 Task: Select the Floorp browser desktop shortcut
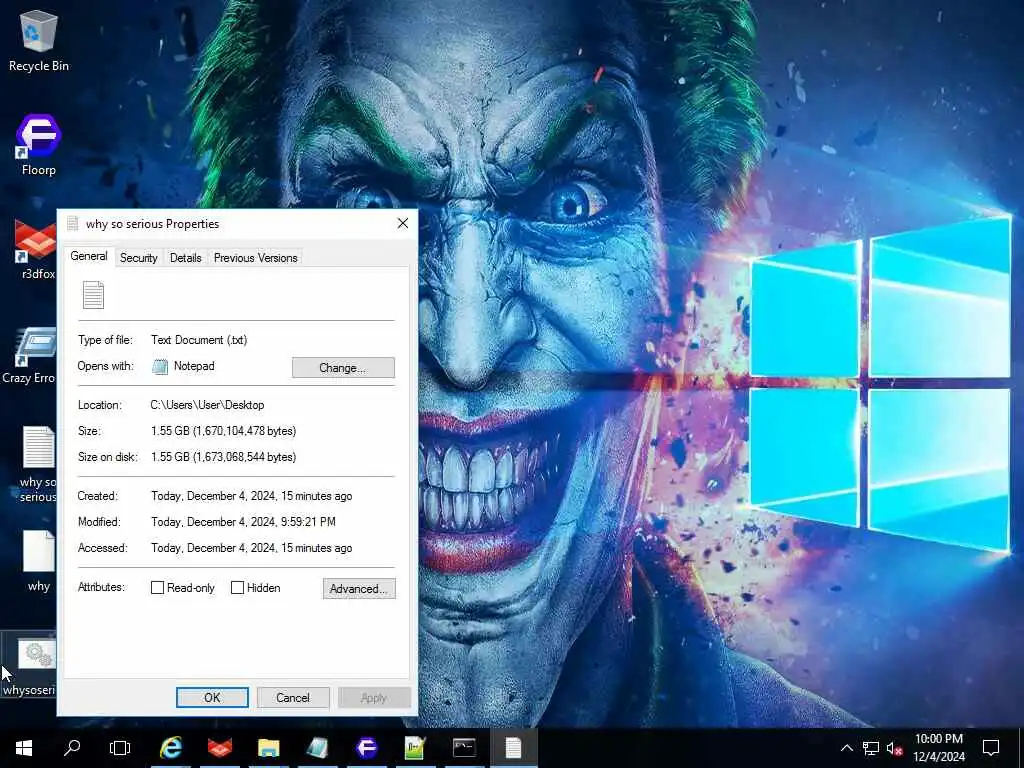pyautogui.click(x=39, y=145)
